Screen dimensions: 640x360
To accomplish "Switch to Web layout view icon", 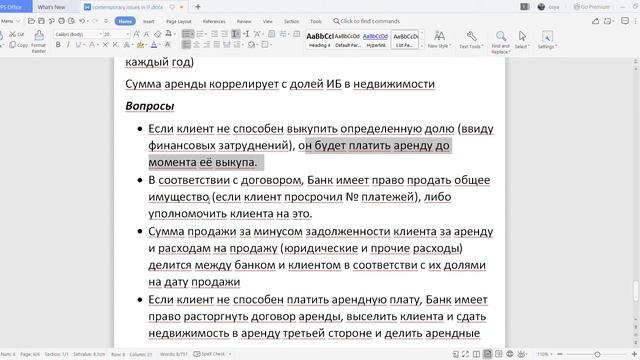I will tap(510, 354).
